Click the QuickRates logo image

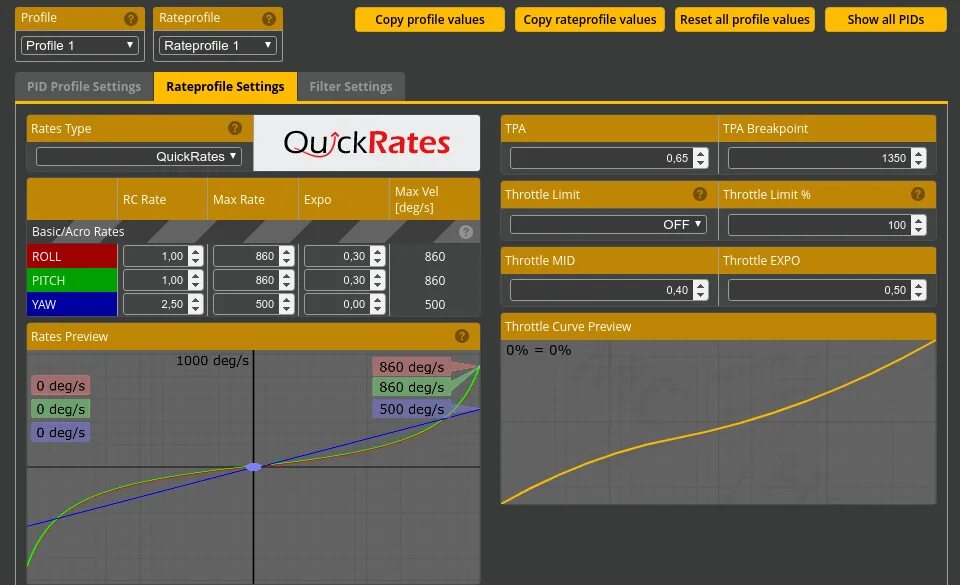367,143
